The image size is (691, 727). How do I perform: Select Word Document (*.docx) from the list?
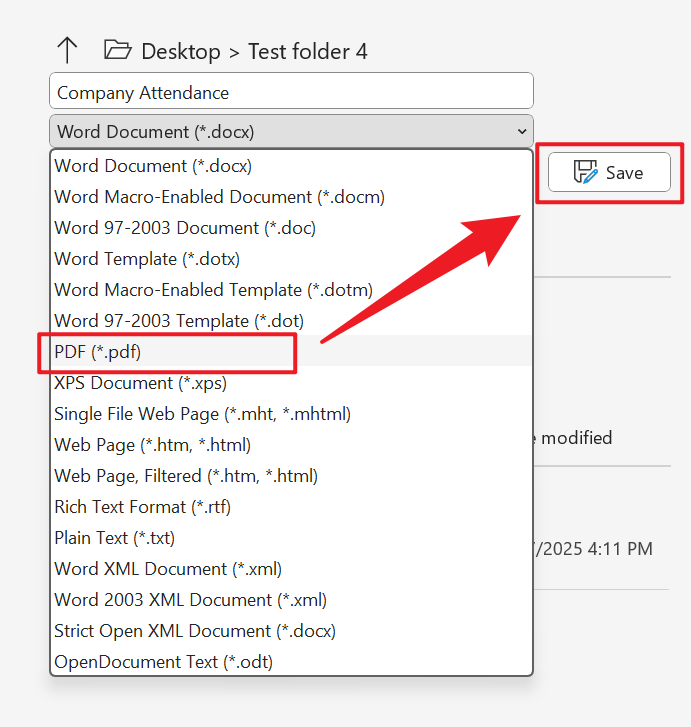(x=291, y=166)
